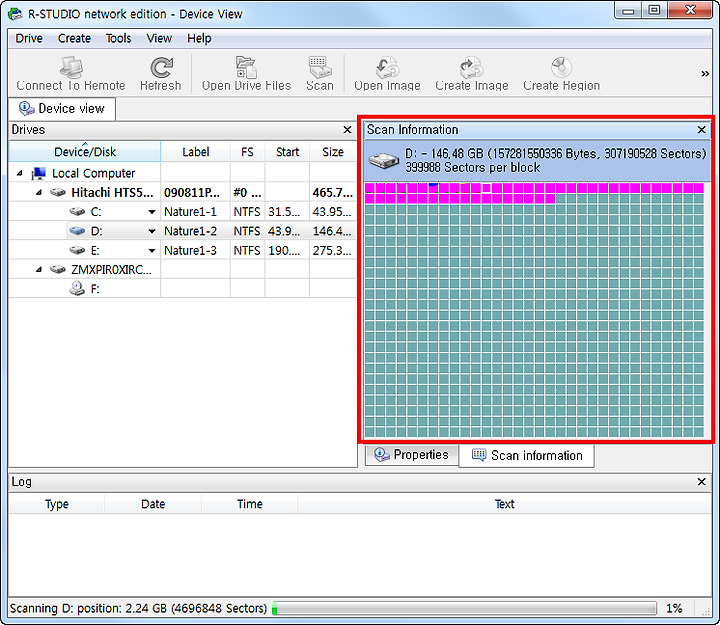Minimize the R-STUDIO window
This screenshot has height=625, width=720.
(628, 11)
